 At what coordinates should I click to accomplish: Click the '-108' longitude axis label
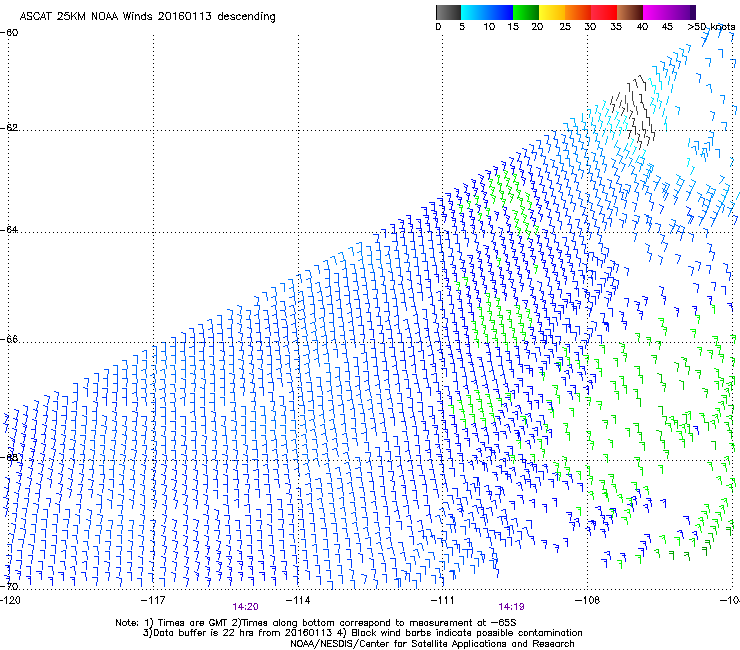tap(588, 600)
